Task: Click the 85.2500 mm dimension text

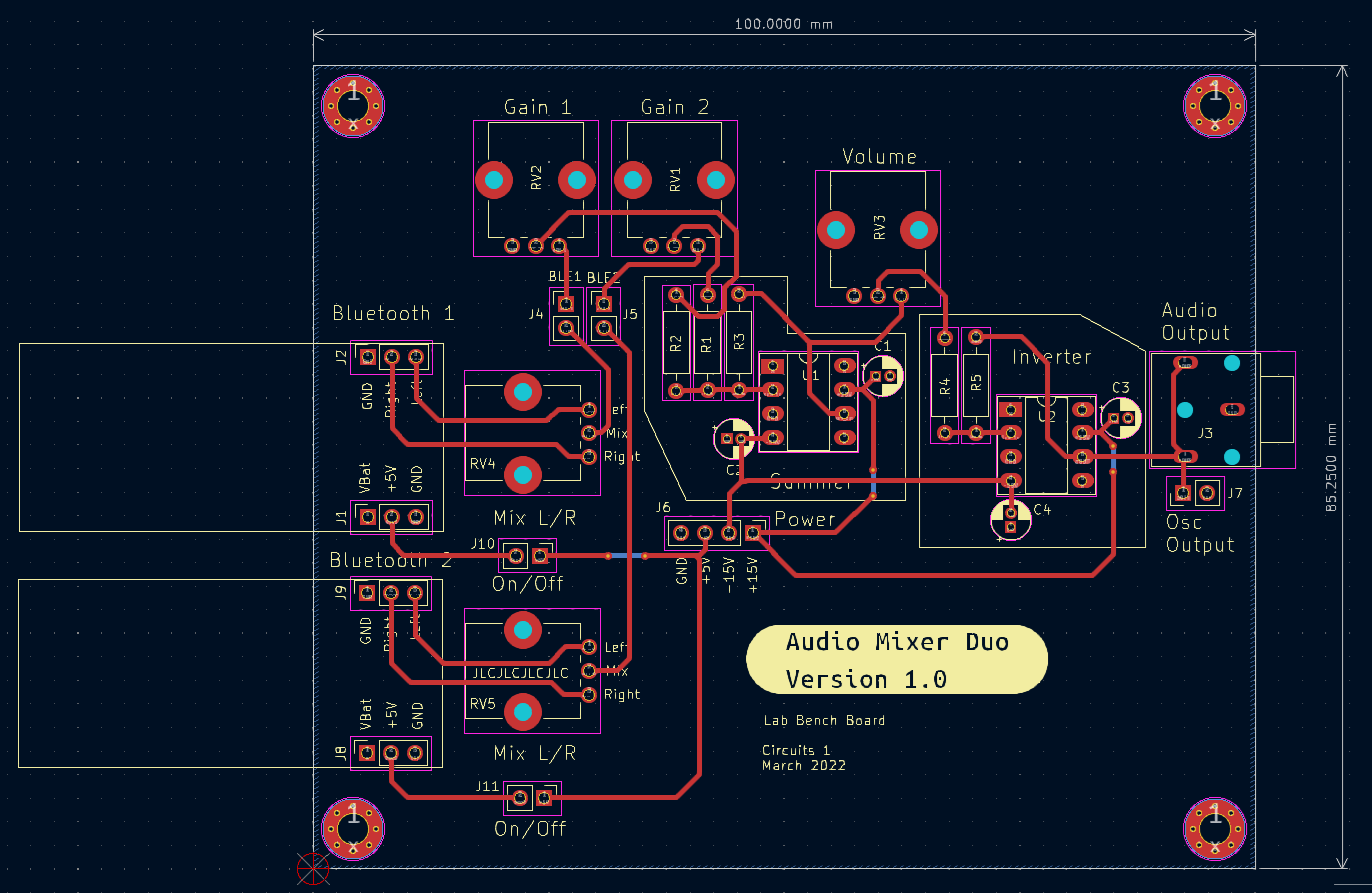Action: coord(1332,467)
